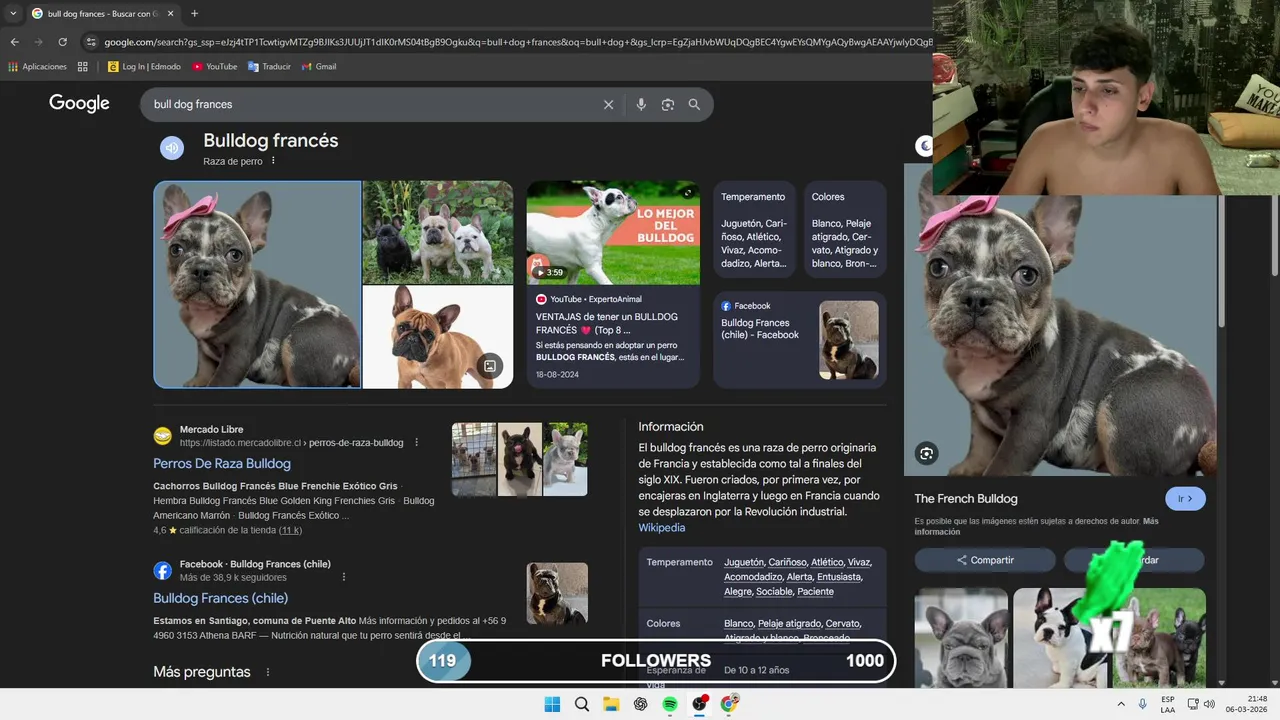Open Más información about image copyright
The height and width of the screenshot is (720, 1280).
pos(1036,526)
